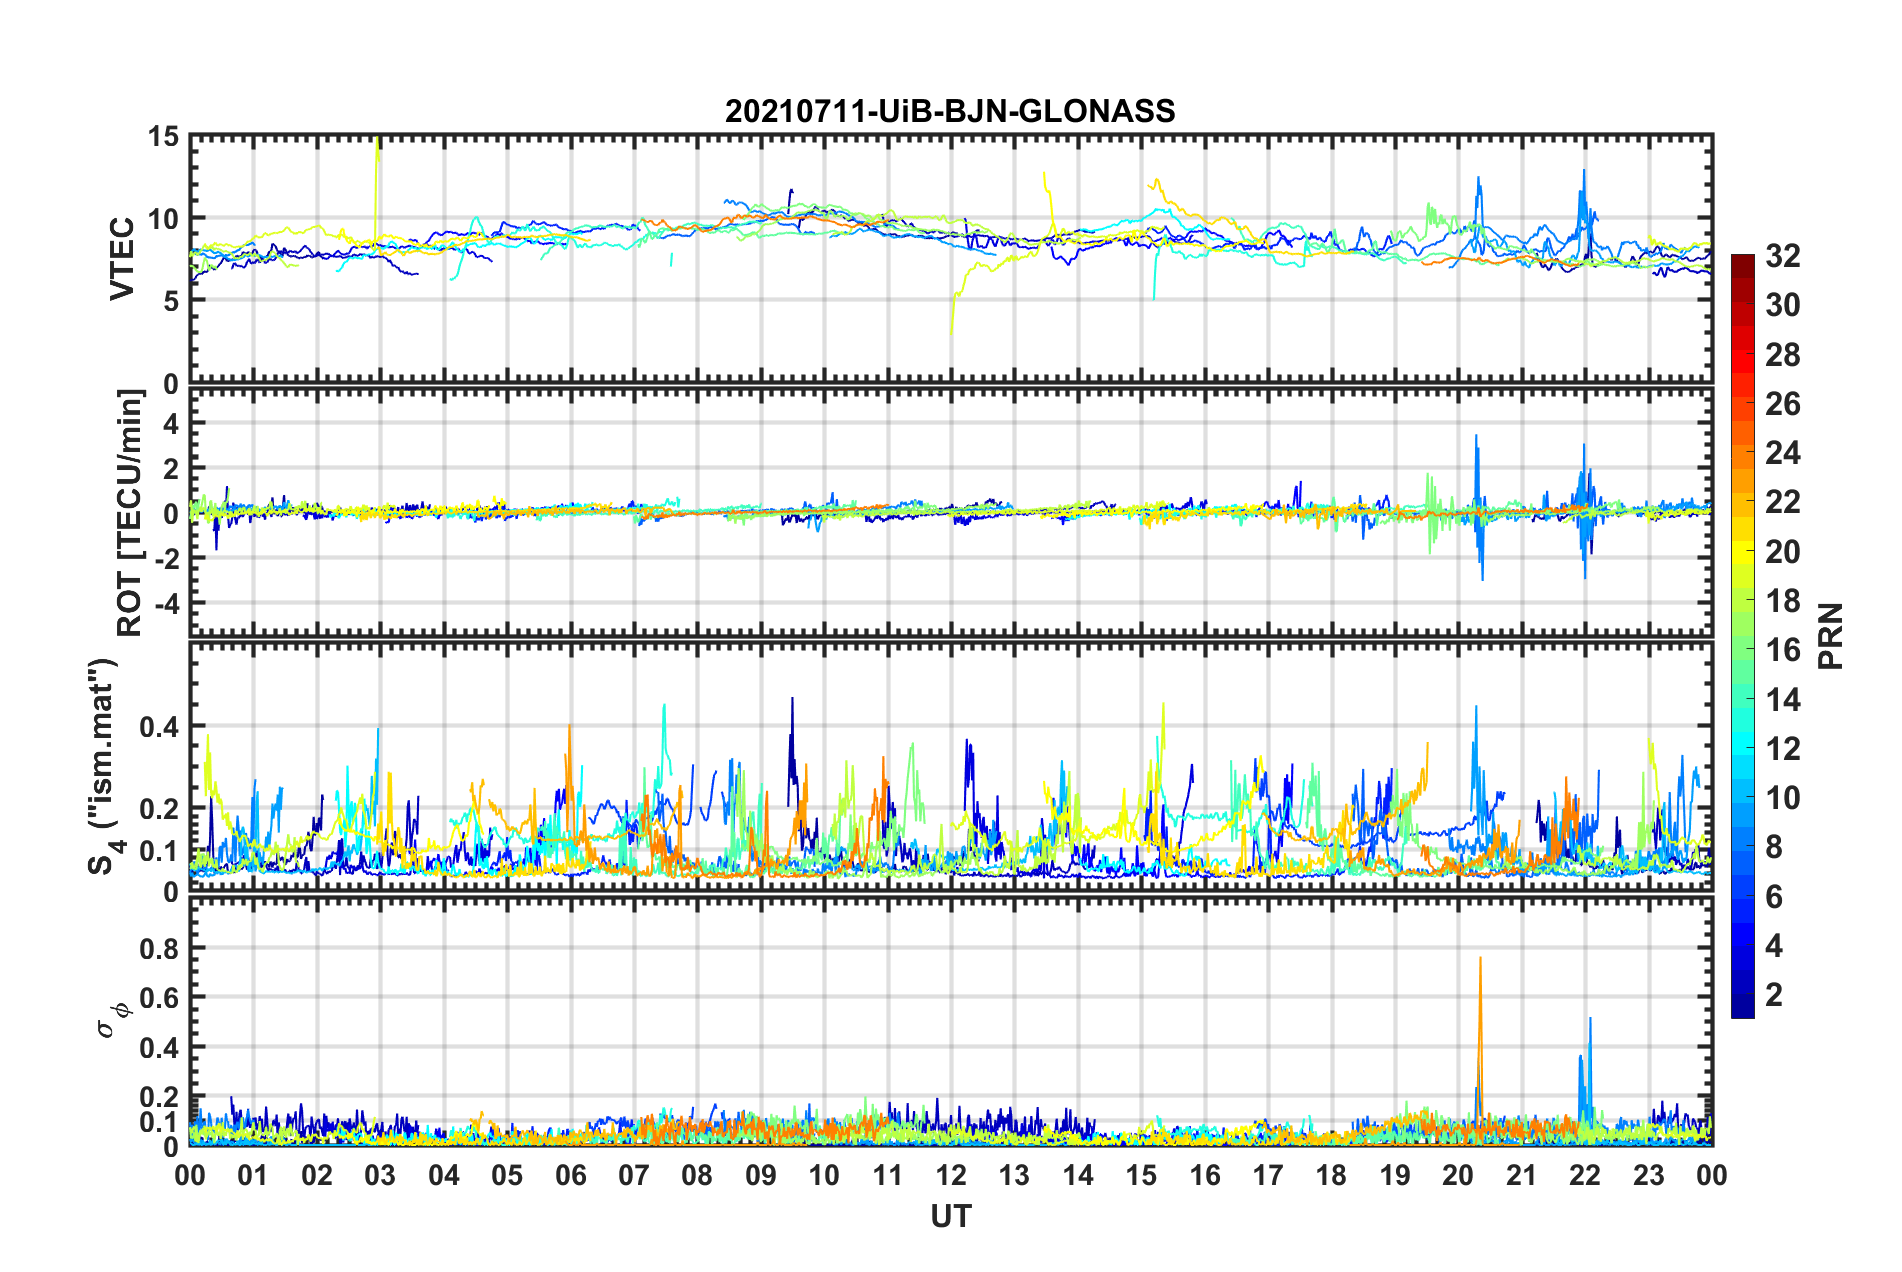1902x1272 pixels.
Task: Click the 13 hour label on UT axis
Action: click(x=1014, y=1175)
